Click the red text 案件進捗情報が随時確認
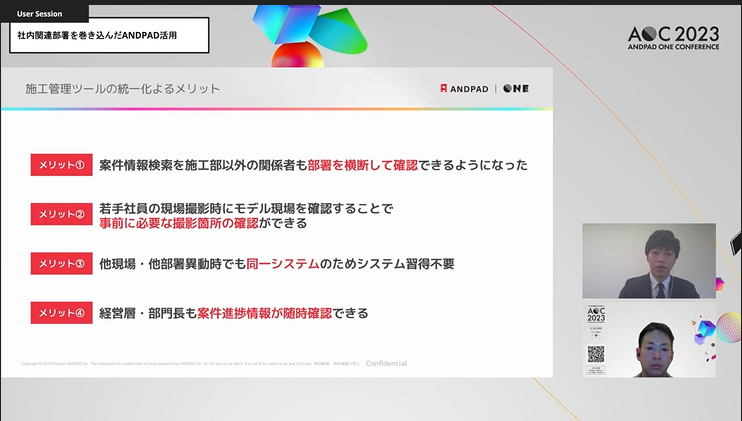The width and height of the screenshot is (742, 421). 265,313
